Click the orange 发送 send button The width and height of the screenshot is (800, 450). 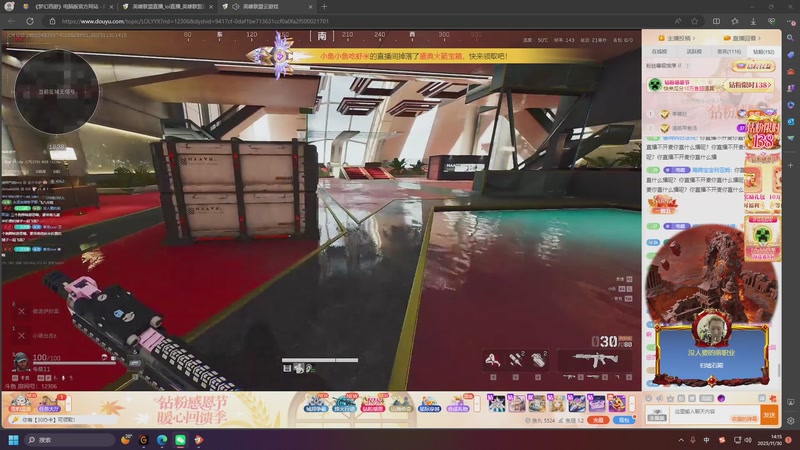point(769,415)
